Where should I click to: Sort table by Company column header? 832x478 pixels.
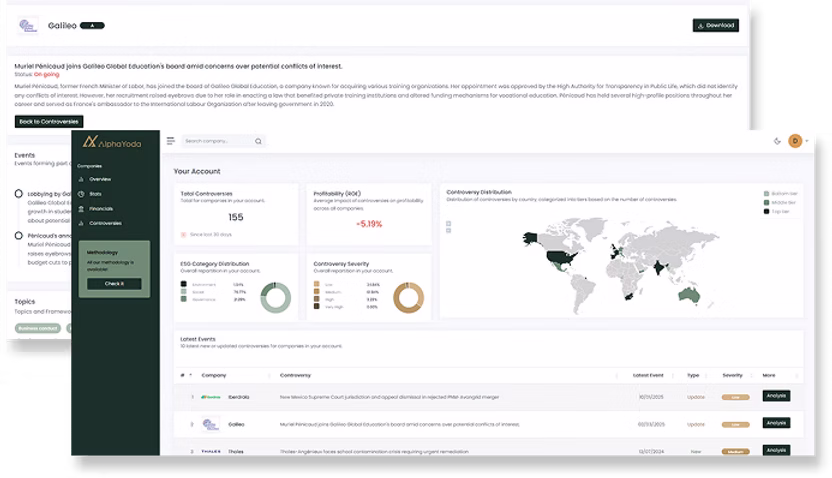tap(214, 375)
